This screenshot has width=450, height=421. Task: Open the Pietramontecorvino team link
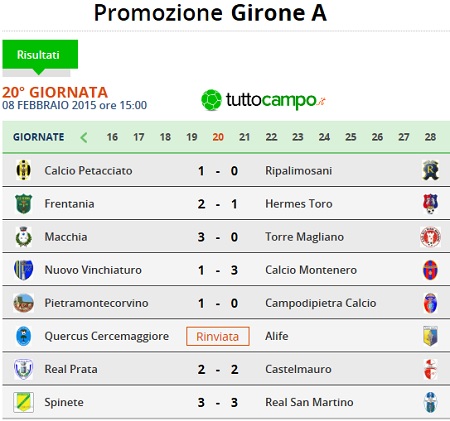(96, 303)
